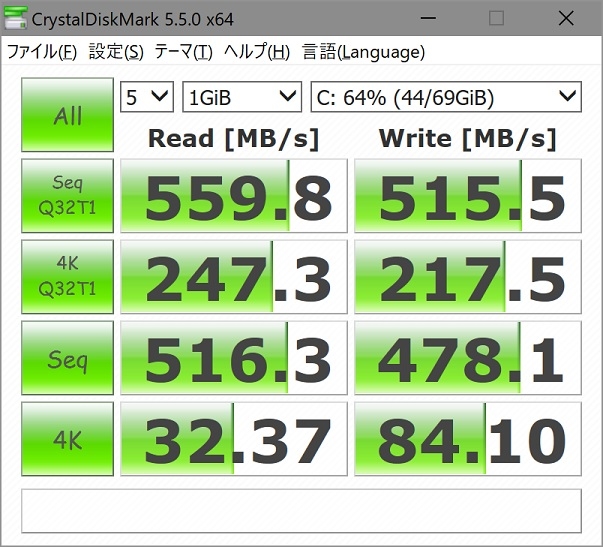Select the Seq Q32T1 read value 559.8
Screen dimensions: 603x547
234,195
